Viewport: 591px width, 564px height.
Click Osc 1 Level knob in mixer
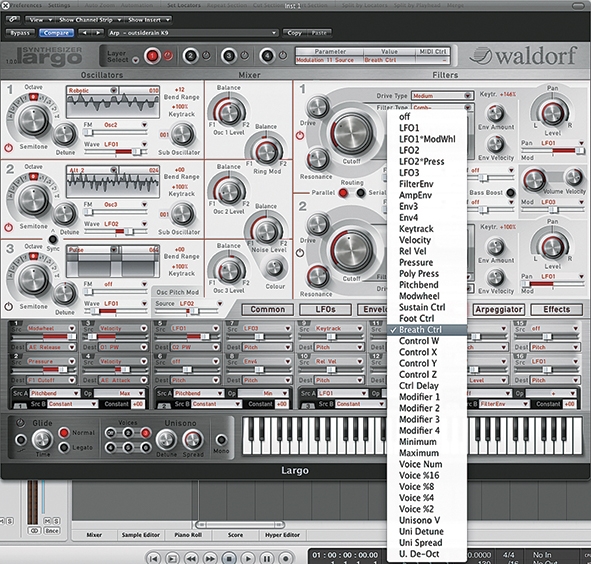point(229,113)
